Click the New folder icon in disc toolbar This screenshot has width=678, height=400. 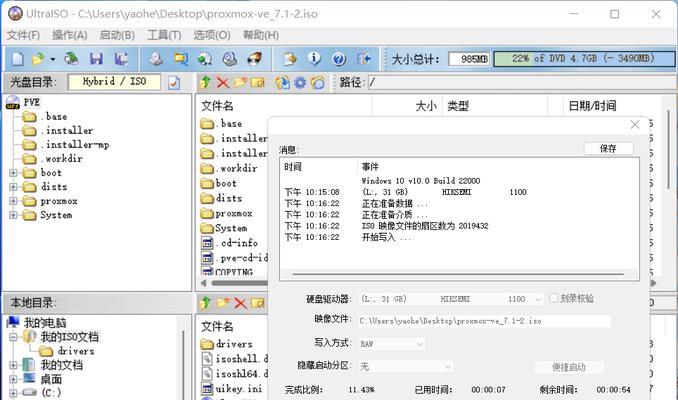pos(240,82)
